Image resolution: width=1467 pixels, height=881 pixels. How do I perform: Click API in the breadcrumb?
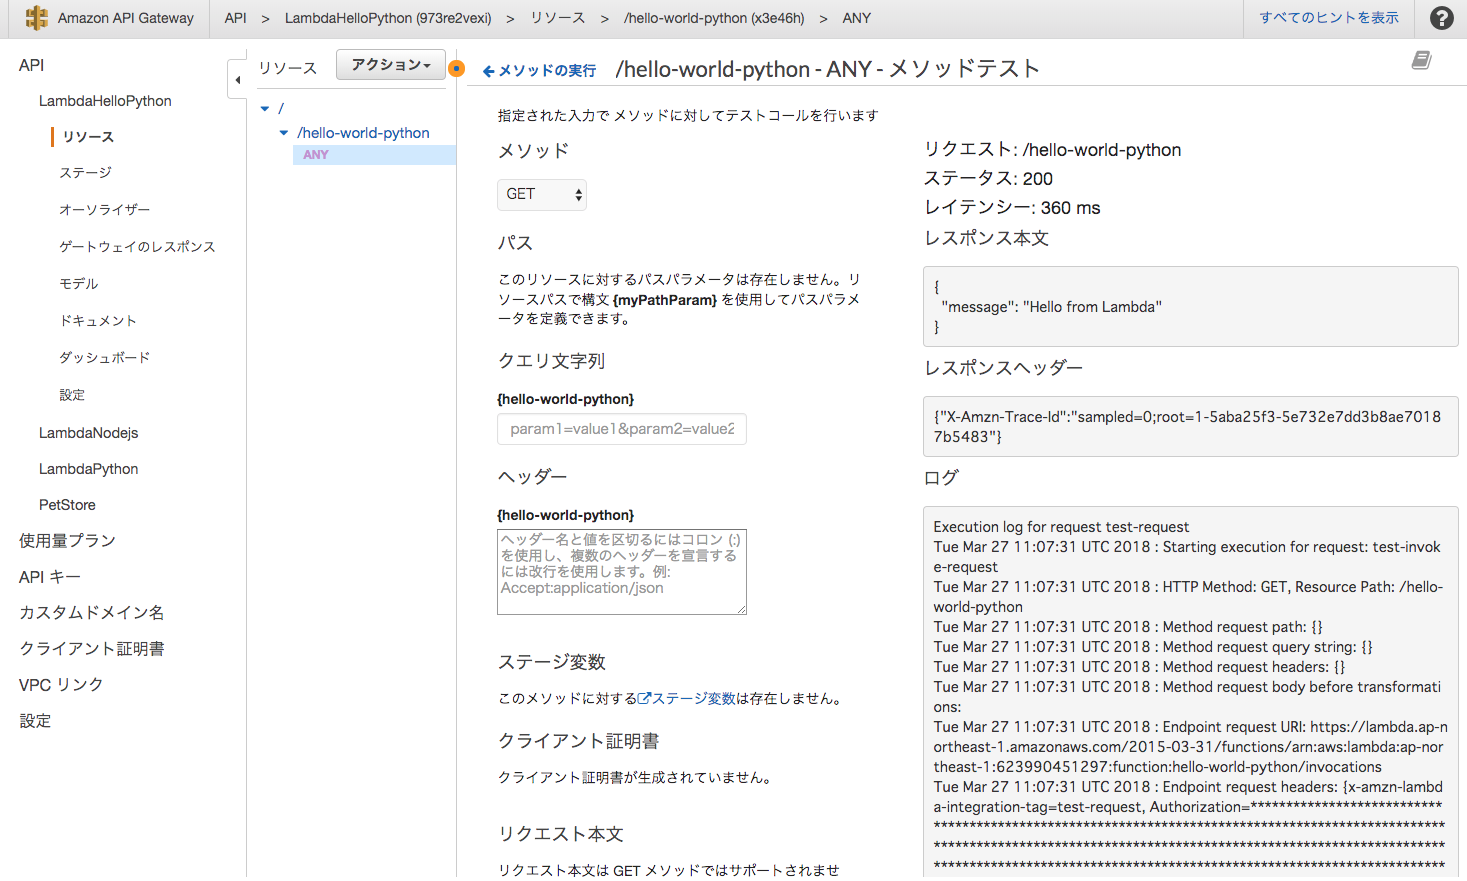pyautogui.click(x=235, y=18)
